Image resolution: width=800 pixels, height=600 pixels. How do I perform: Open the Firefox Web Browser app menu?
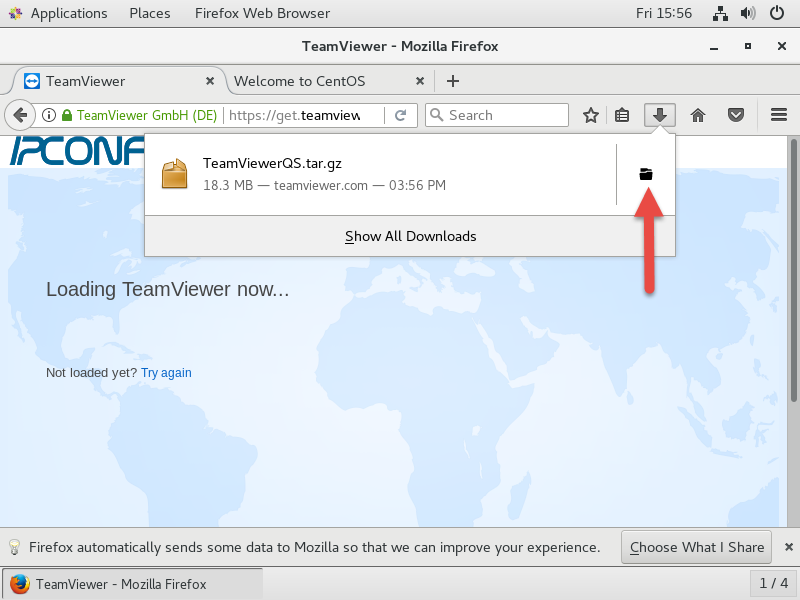pyautogui.click(x=262, y=13)
